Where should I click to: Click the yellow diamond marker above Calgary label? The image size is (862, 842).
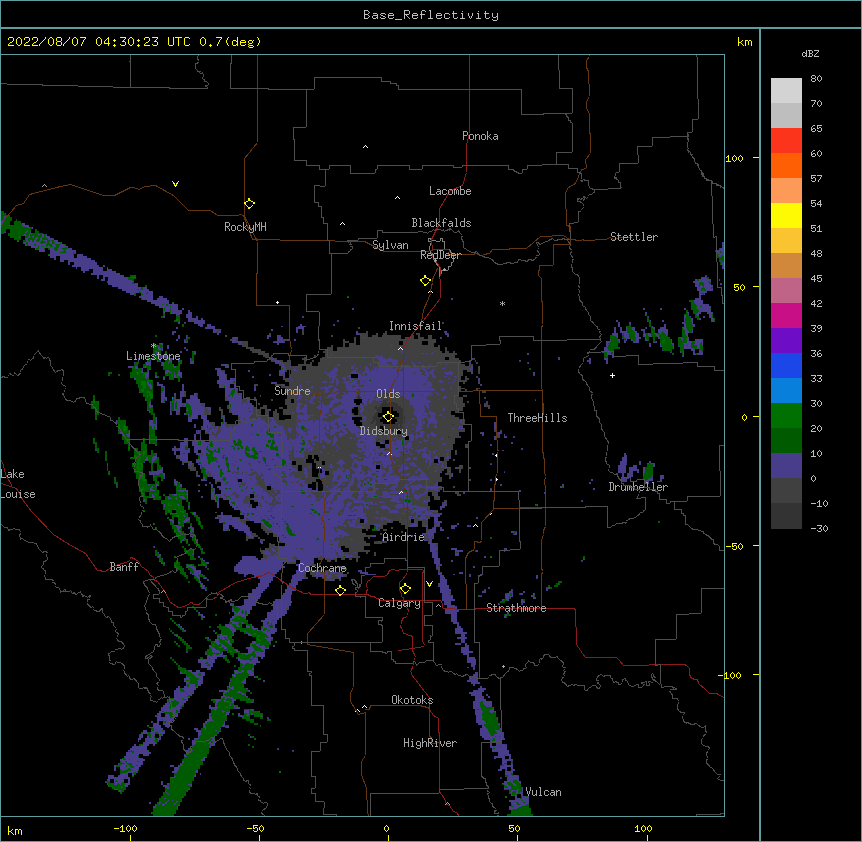[405, 589]
